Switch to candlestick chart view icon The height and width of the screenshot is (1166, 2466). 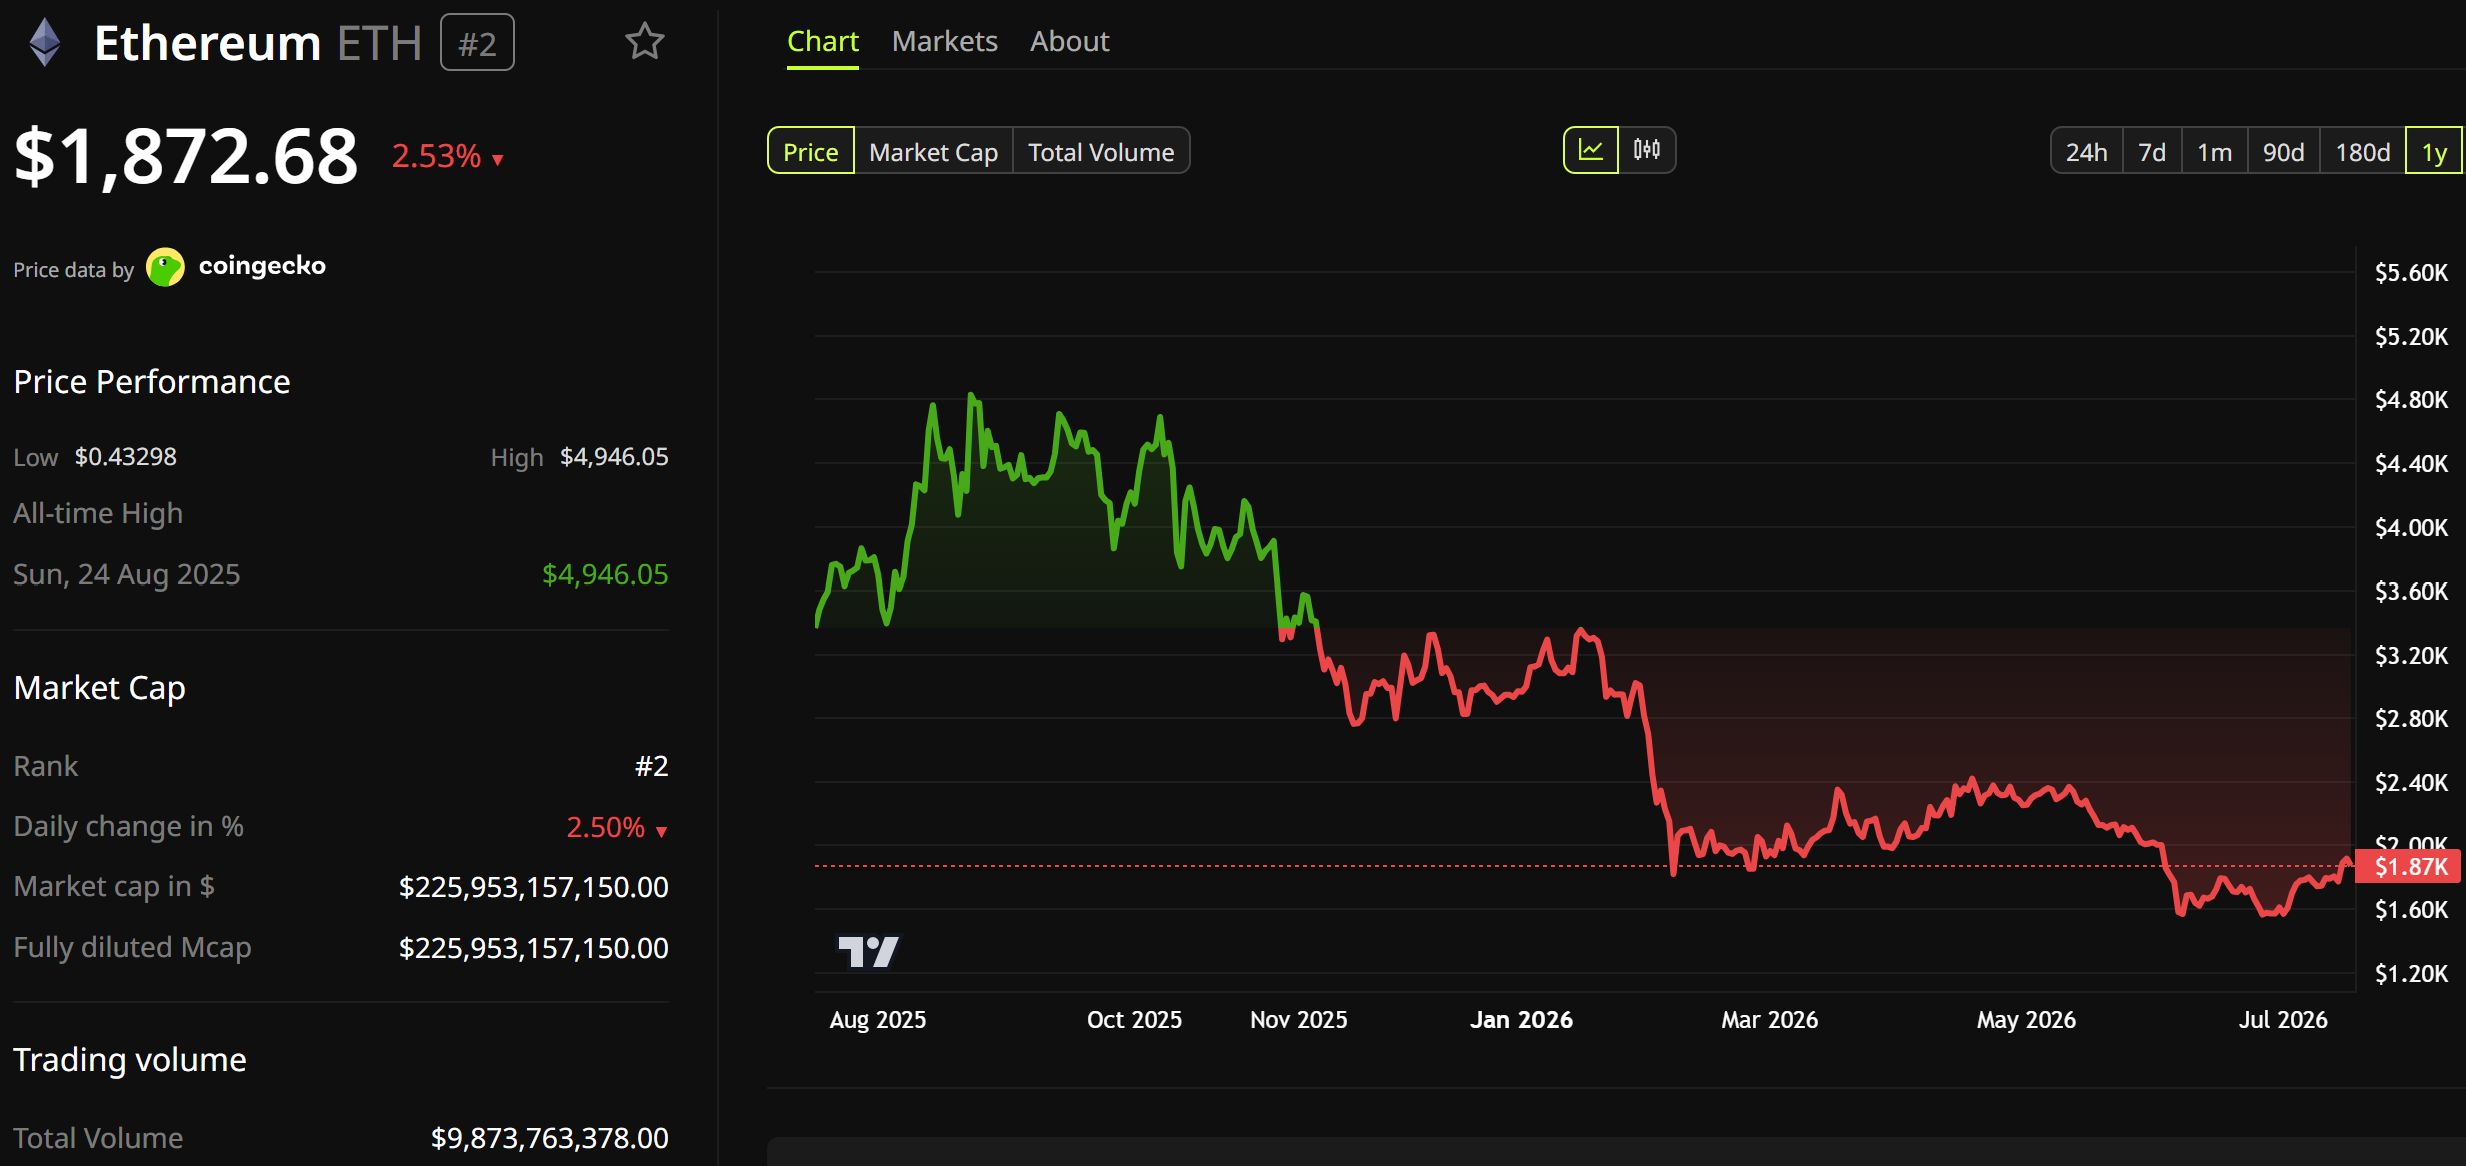(1647, 150)
